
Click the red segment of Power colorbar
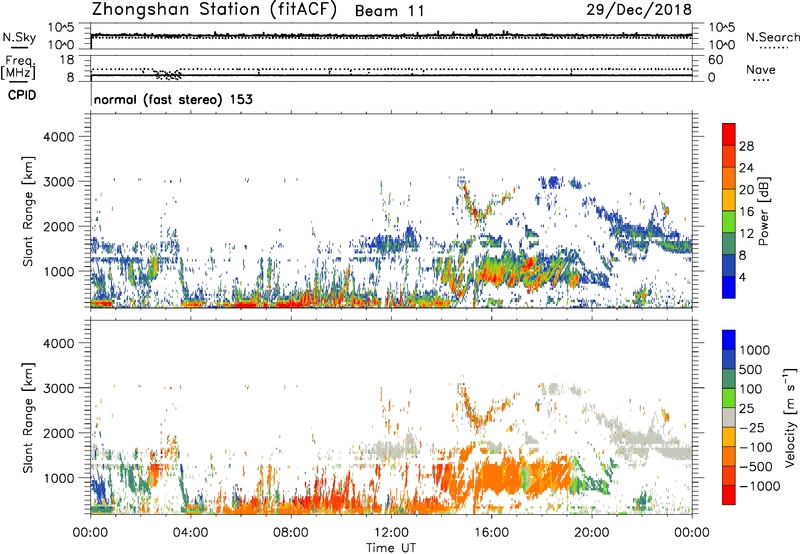pyautogui.click(x=729, y=134)
